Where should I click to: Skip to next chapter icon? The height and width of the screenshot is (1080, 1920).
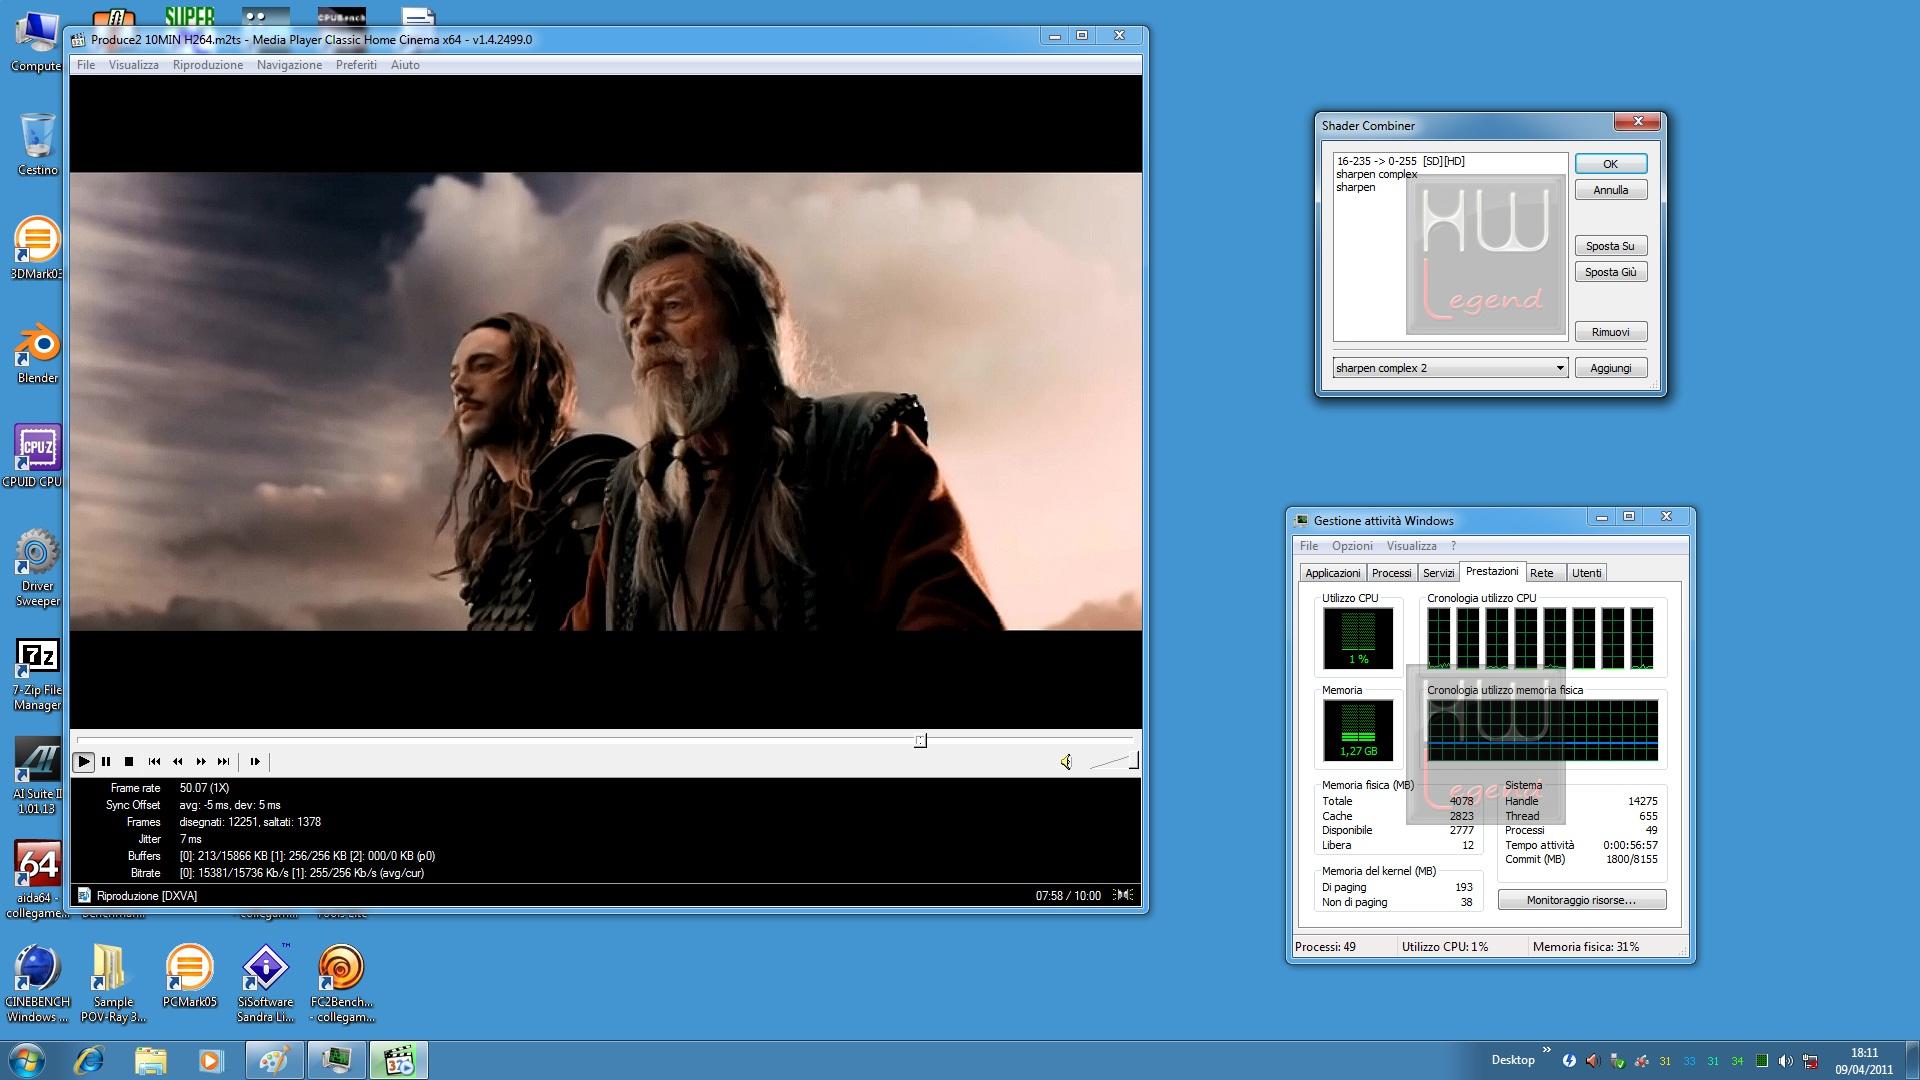pyautogui.click(x=223, y=762)
